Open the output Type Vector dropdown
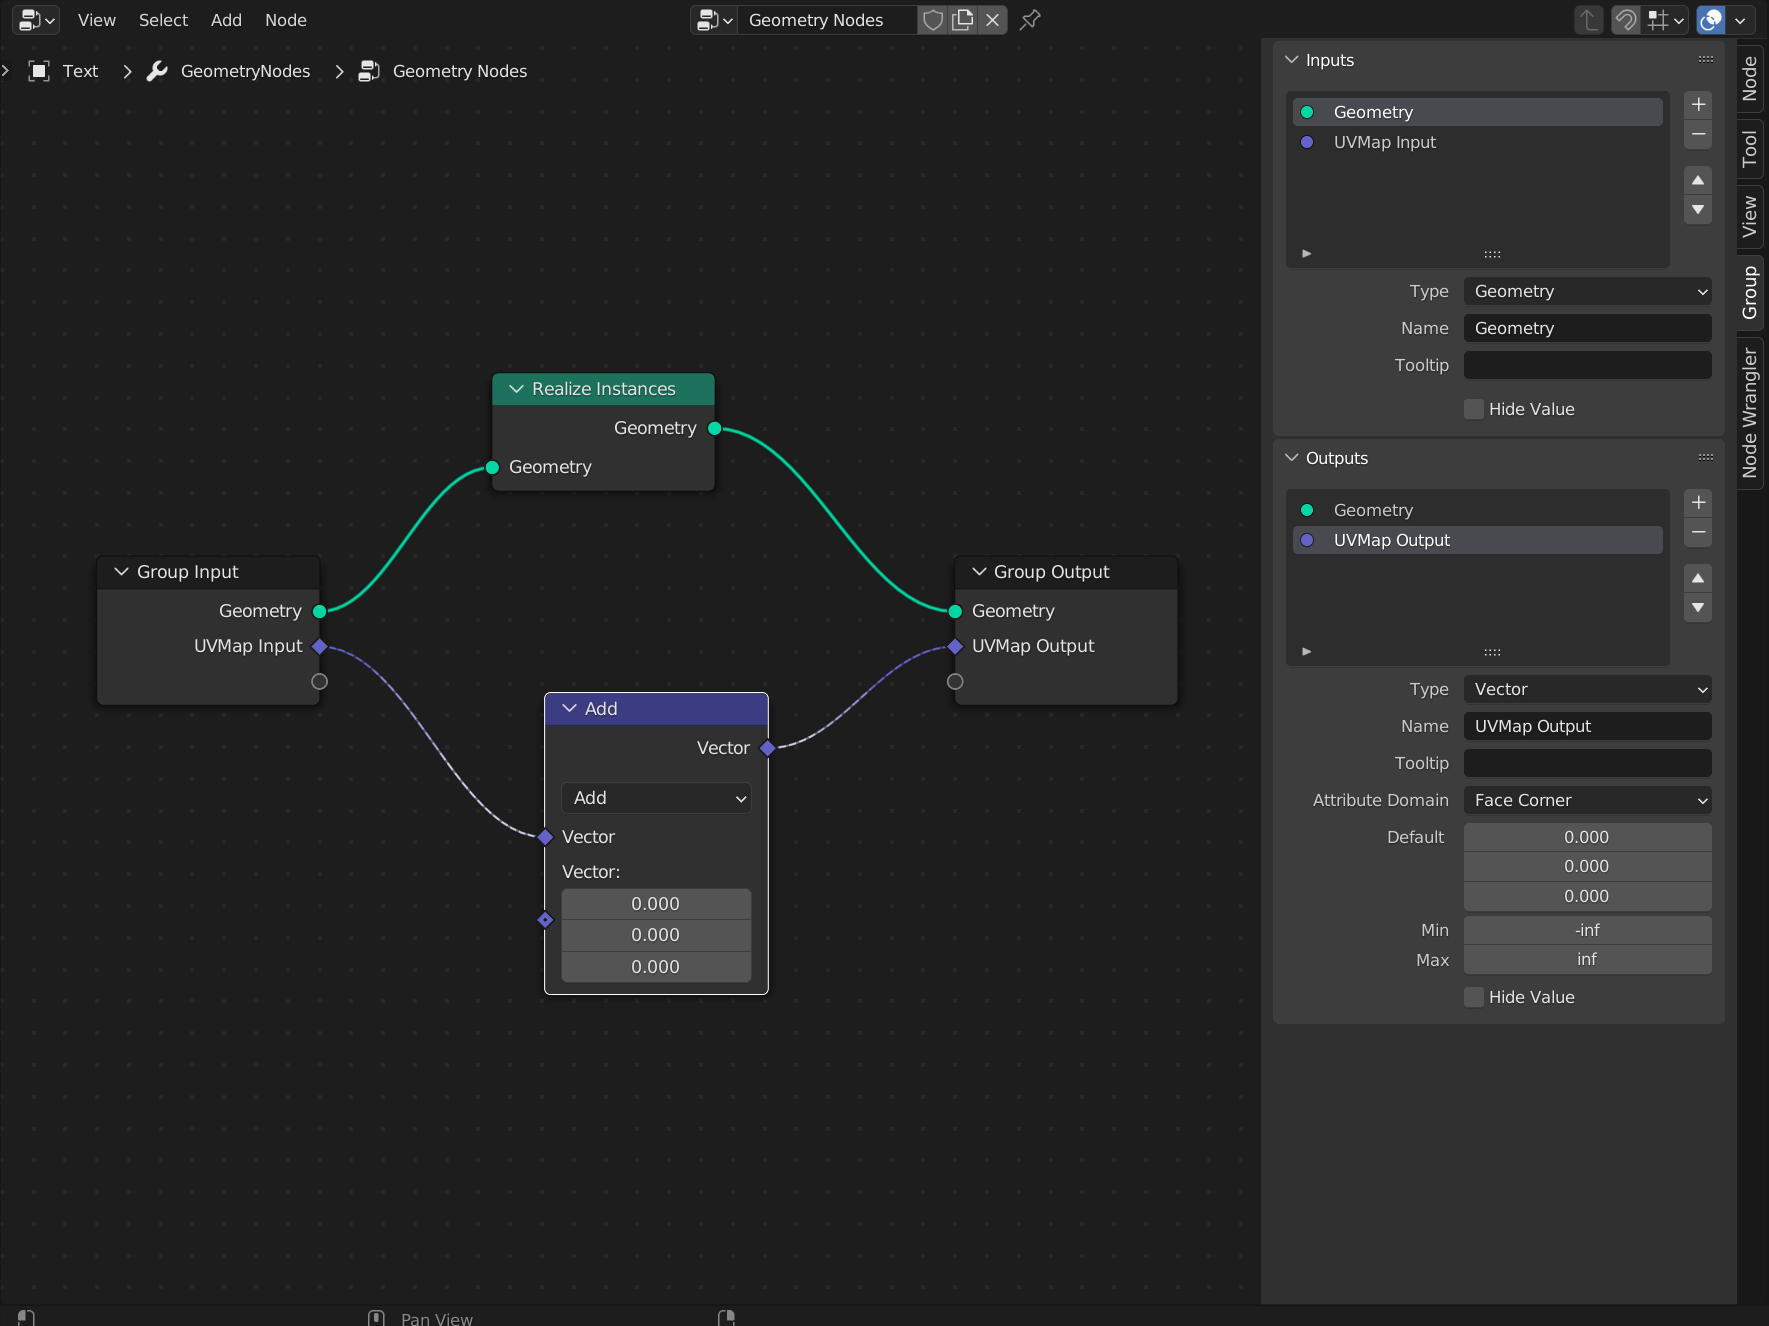 pyautogui.click(x=1588, y=689)
